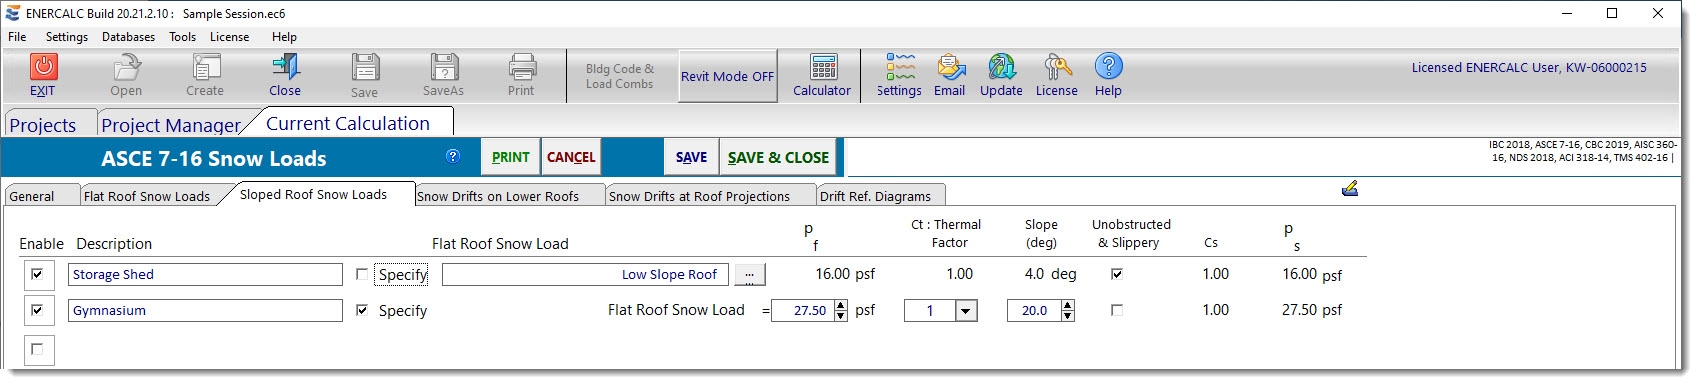Click the CANCEL button
This screenshot has height=384, width=1697.
click(571, 158)
